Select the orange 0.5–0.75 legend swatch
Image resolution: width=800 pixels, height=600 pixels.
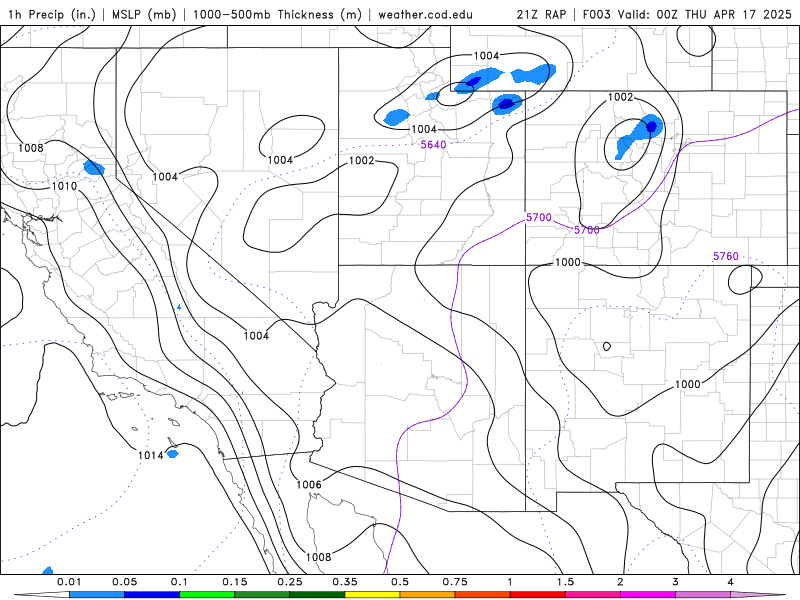point(428,595)
